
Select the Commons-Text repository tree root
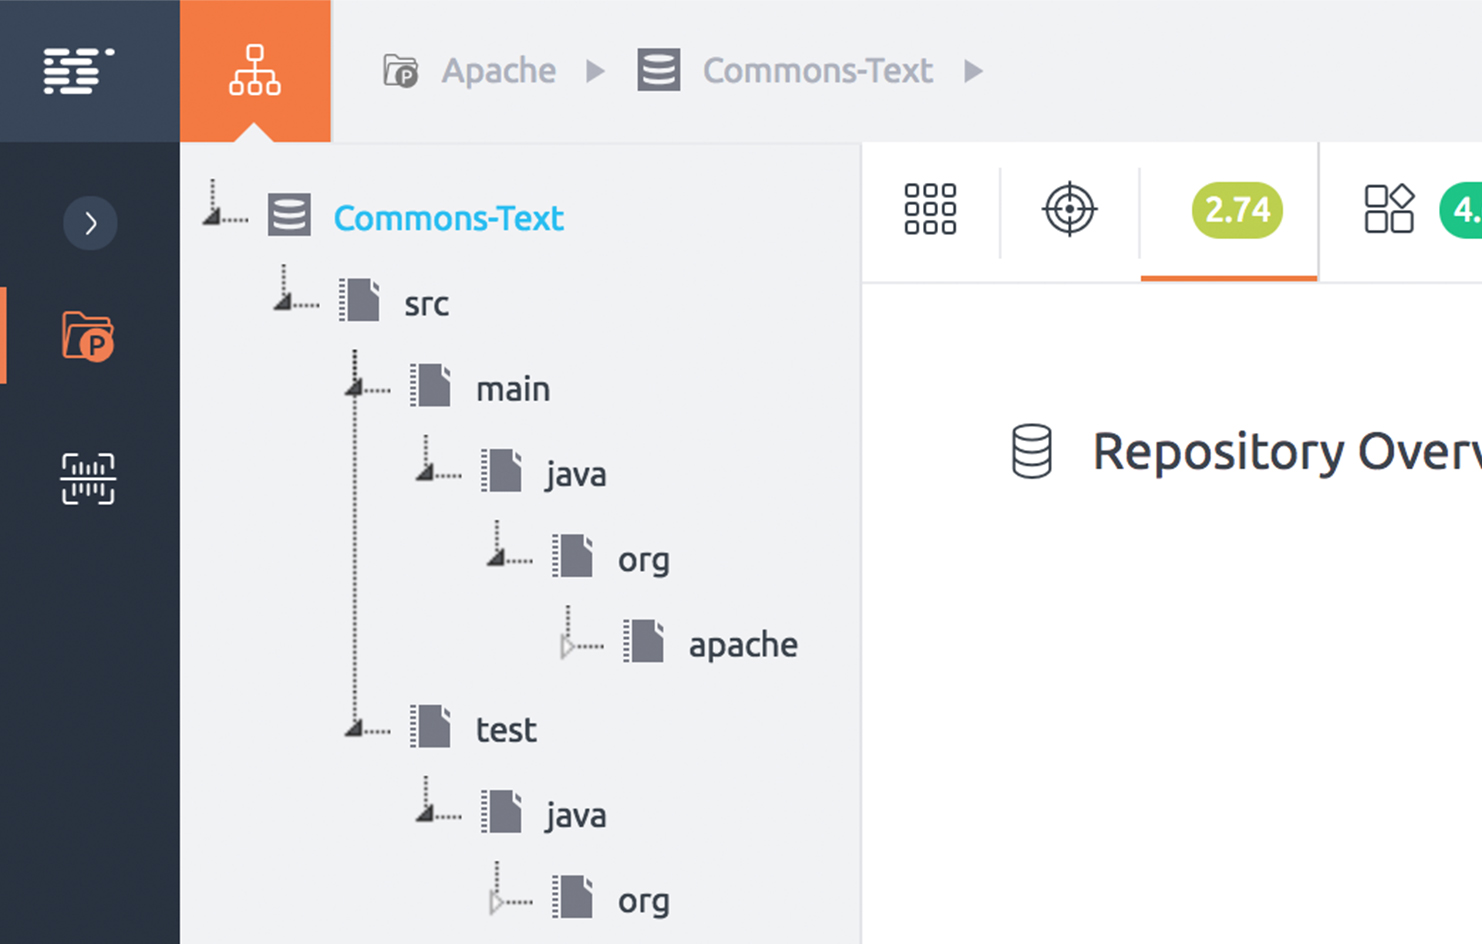[448, 218]
